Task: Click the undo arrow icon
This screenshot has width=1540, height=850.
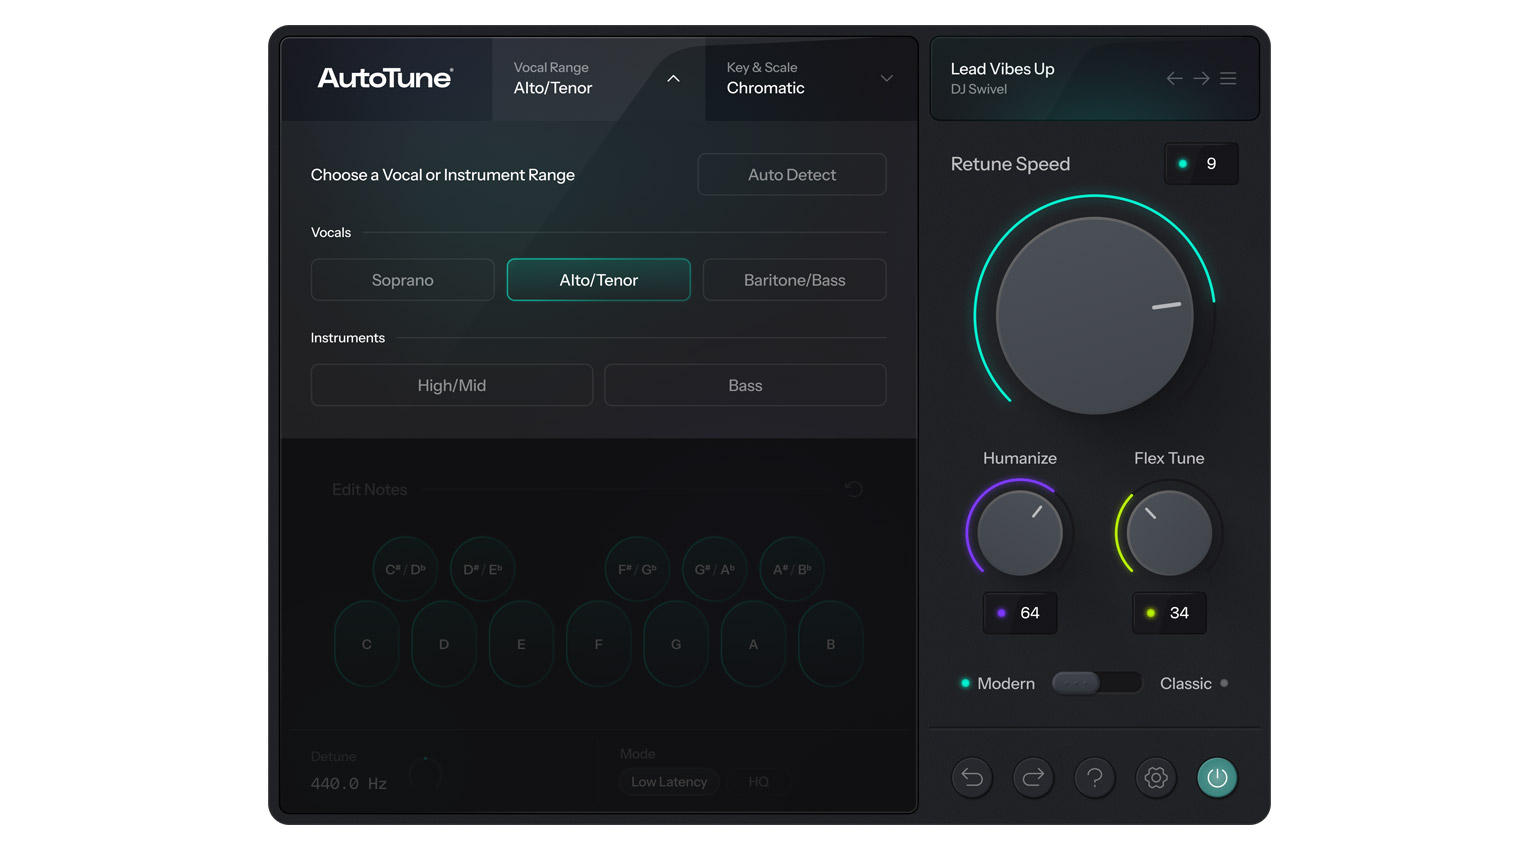Action: 972,777
